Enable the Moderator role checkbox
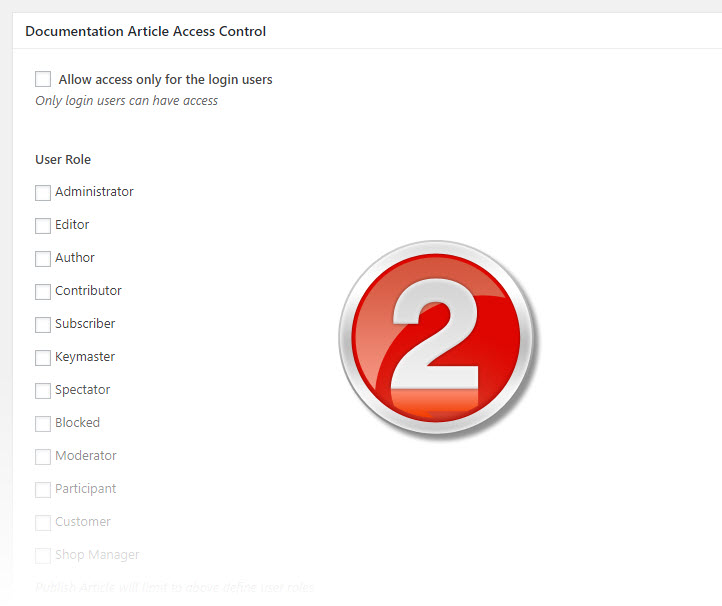This screenshot has width=722, height=606. [x=43, y=457]
